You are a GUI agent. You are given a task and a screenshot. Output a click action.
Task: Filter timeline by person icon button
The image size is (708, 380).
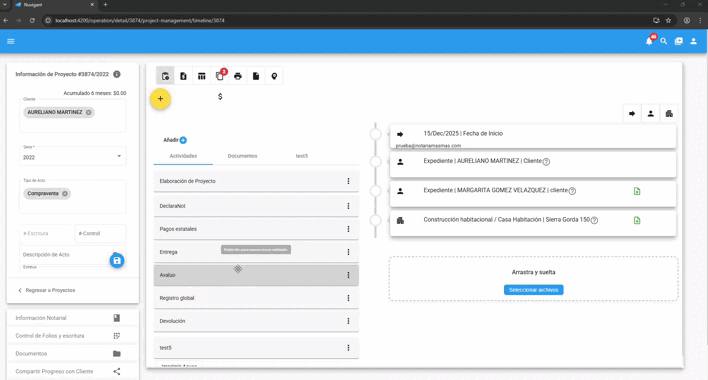pos(651,114)
